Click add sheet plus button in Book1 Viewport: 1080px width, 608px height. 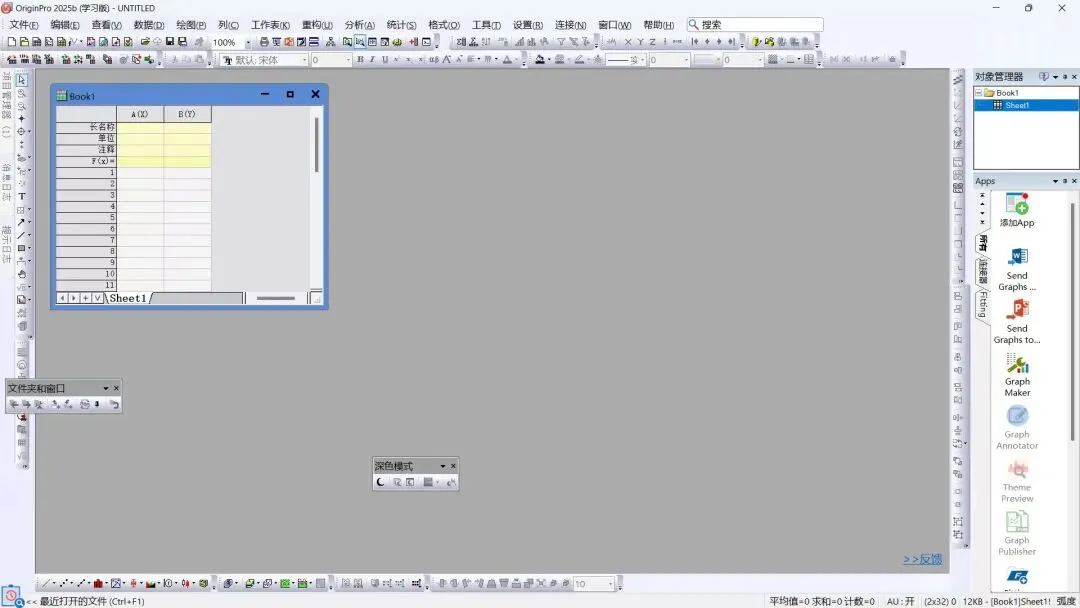coord(85,298)
